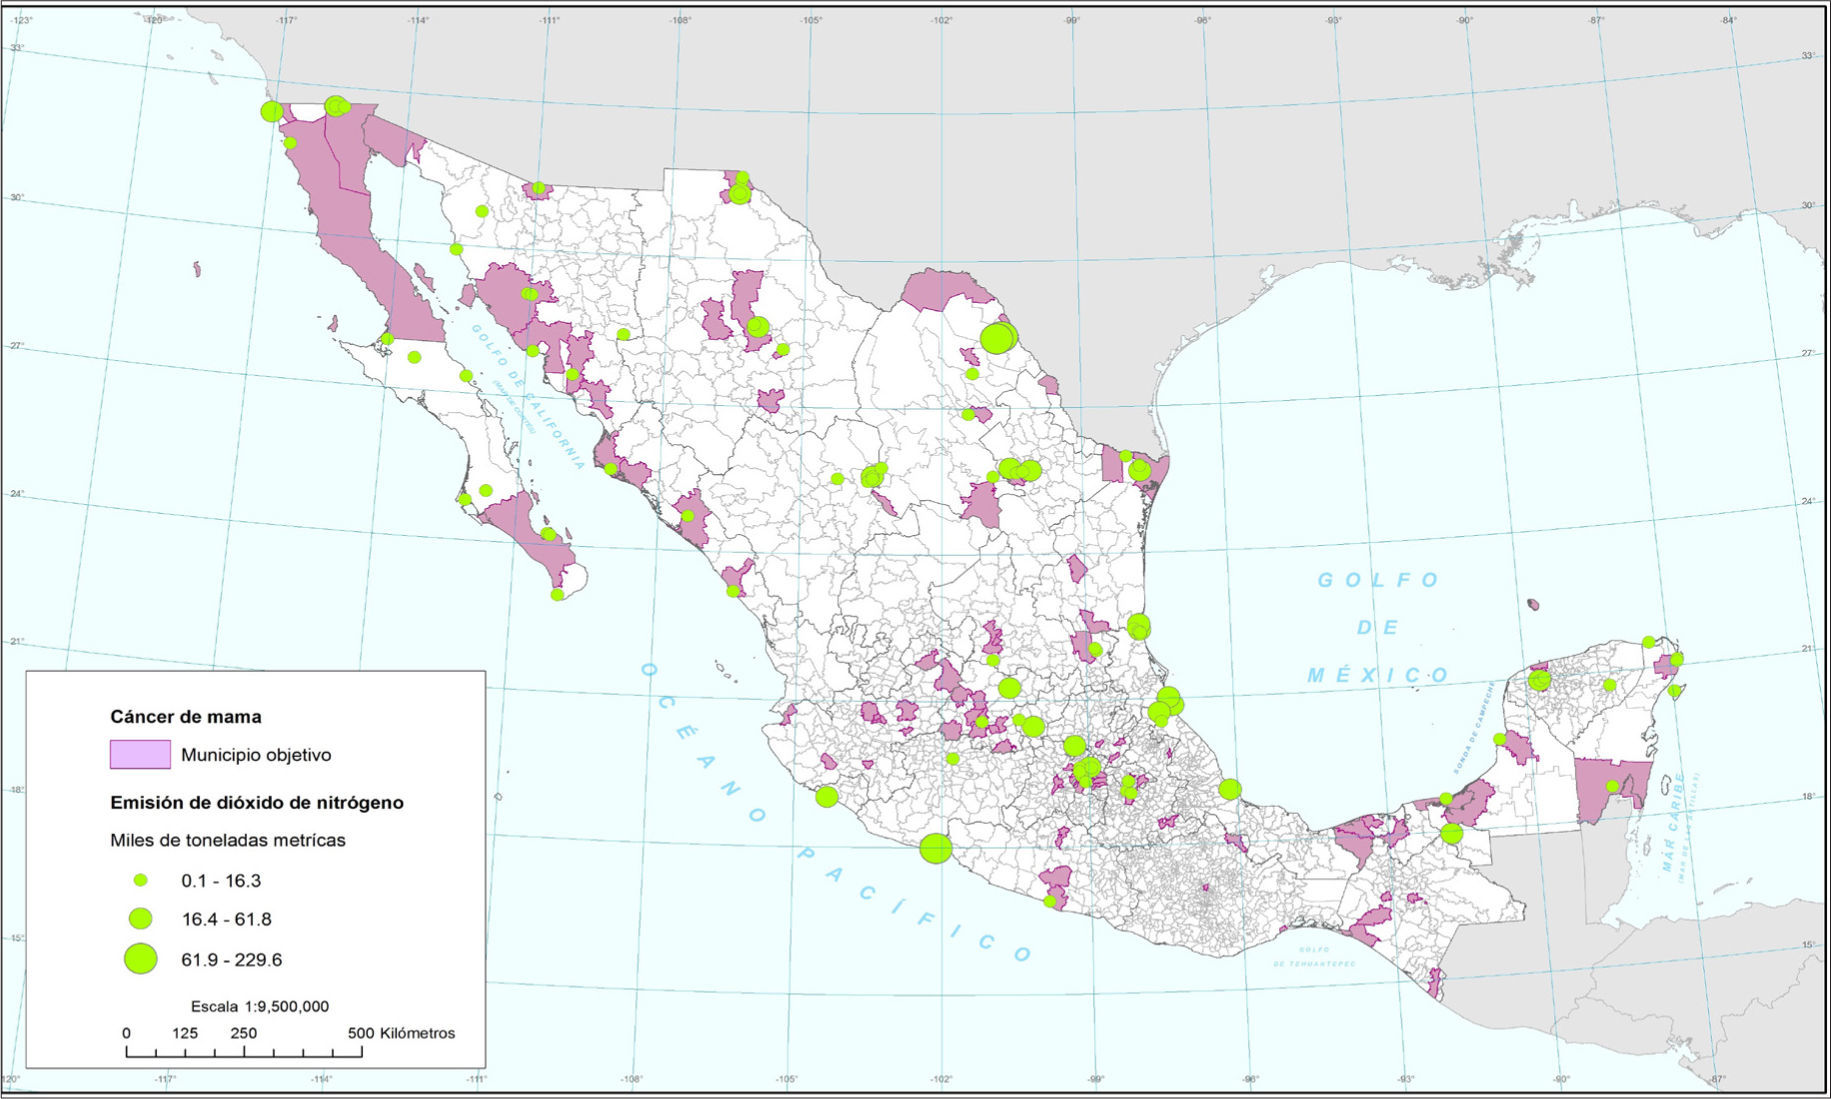Click the medium green legend circle

tap(141, 919)
